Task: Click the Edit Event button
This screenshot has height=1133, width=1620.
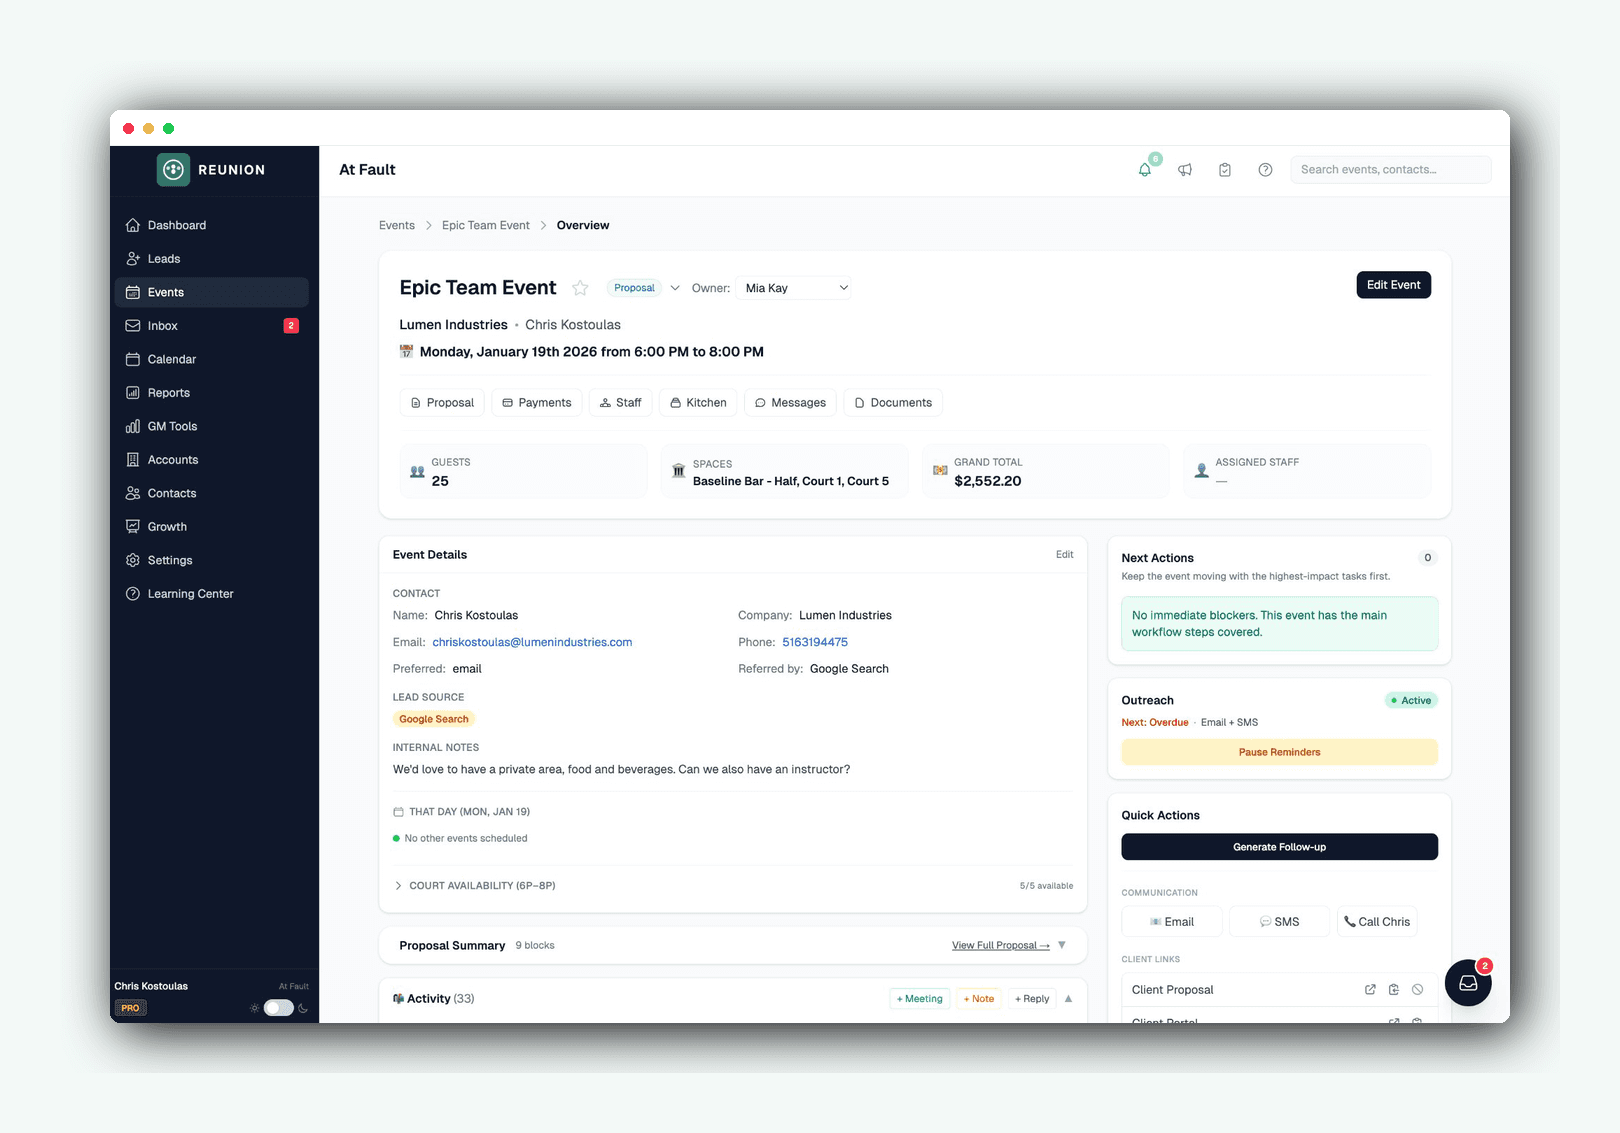Action: point(1394,285)
